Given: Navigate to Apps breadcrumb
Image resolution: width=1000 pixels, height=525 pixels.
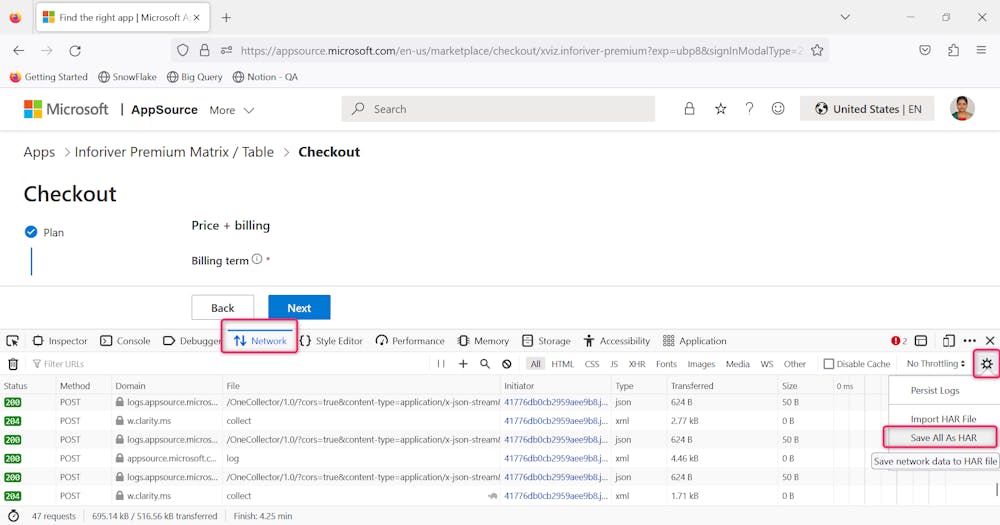Looking at the screenshot, I should (x=40, y=152).
